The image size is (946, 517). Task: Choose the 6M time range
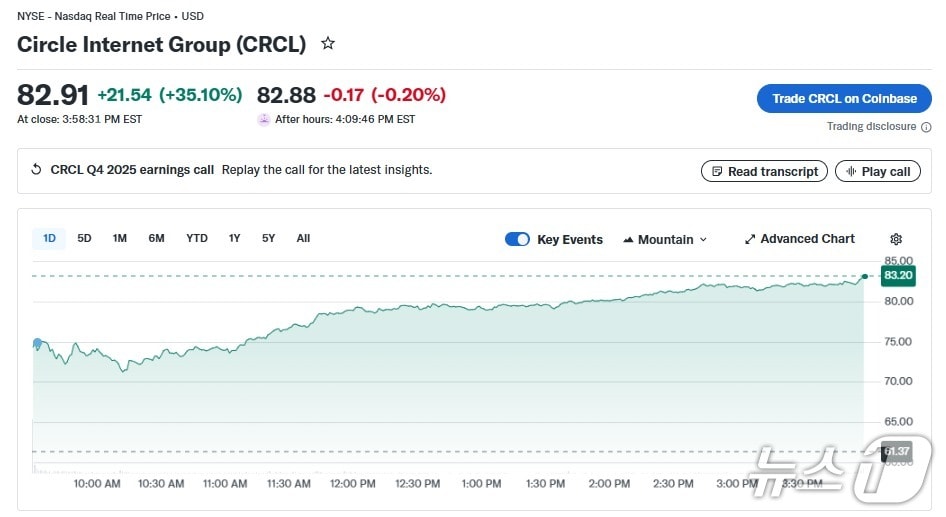point(156,238)
